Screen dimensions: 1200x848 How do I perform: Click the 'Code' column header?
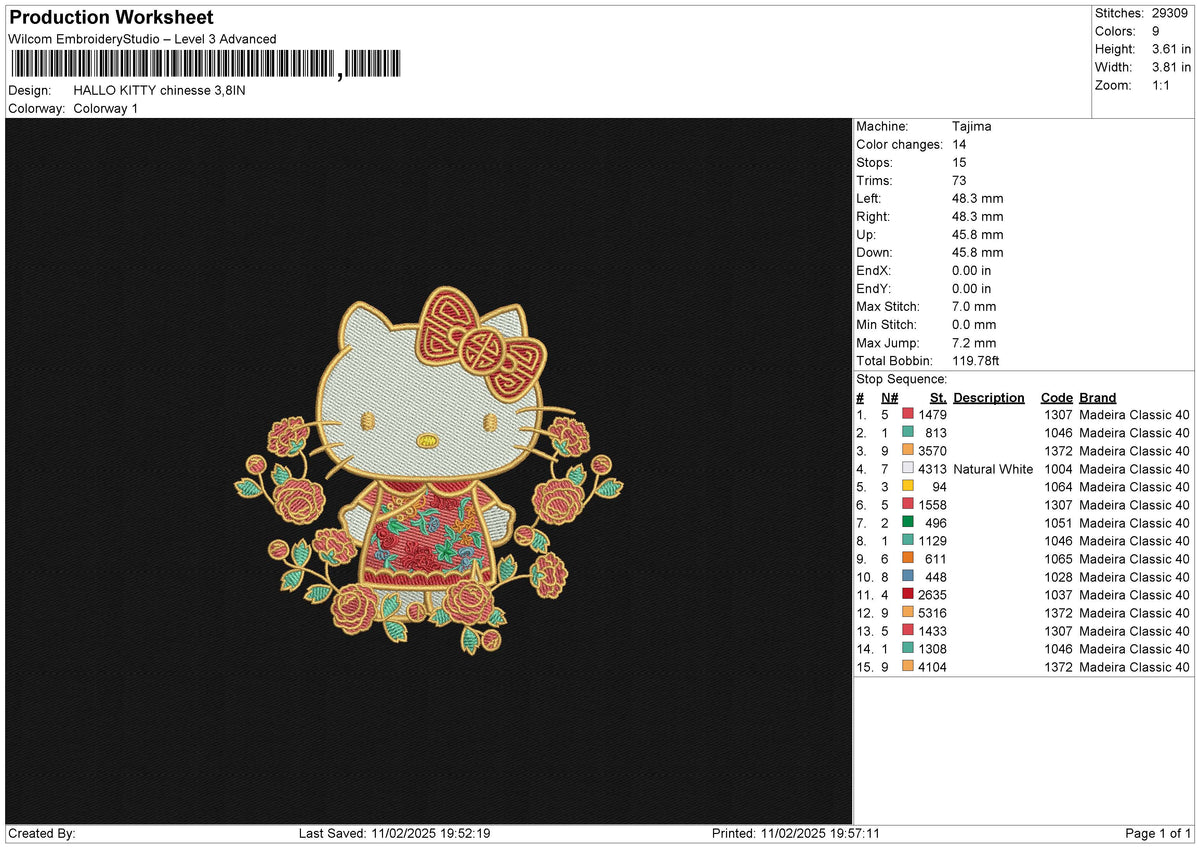[1056, 397]
